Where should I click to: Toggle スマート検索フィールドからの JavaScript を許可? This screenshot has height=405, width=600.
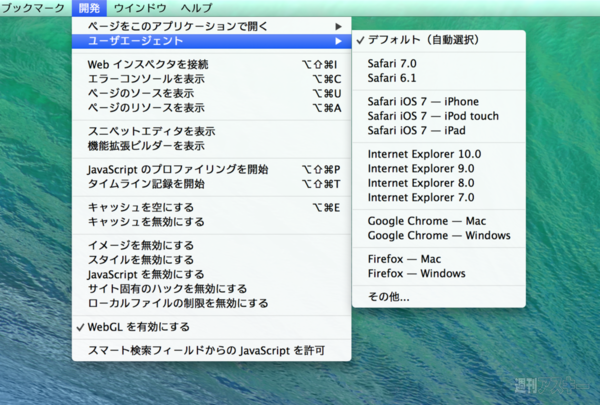coord(212,351)
